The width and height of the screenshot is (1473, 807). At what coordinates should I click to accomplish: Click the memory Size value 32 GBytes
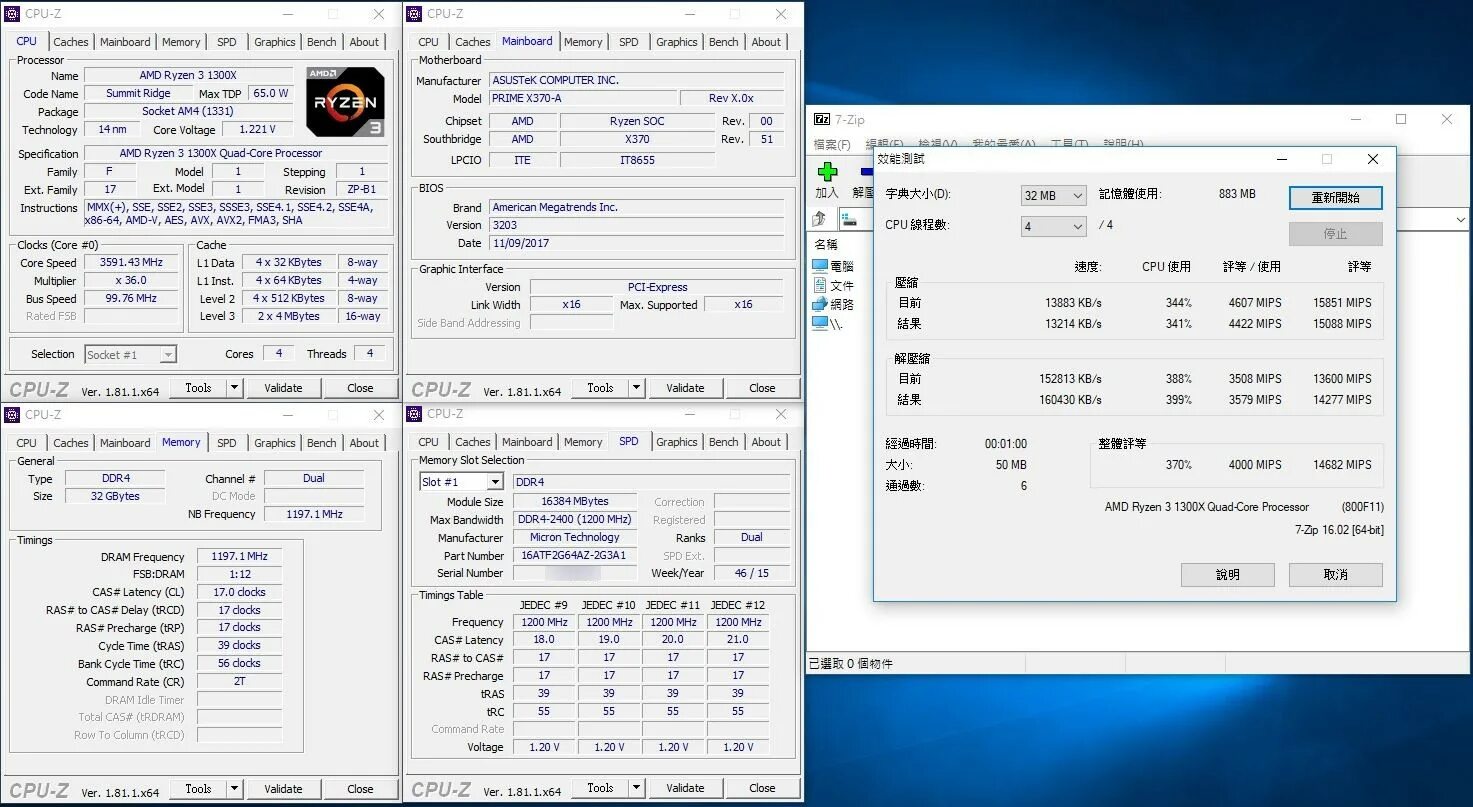115,496
